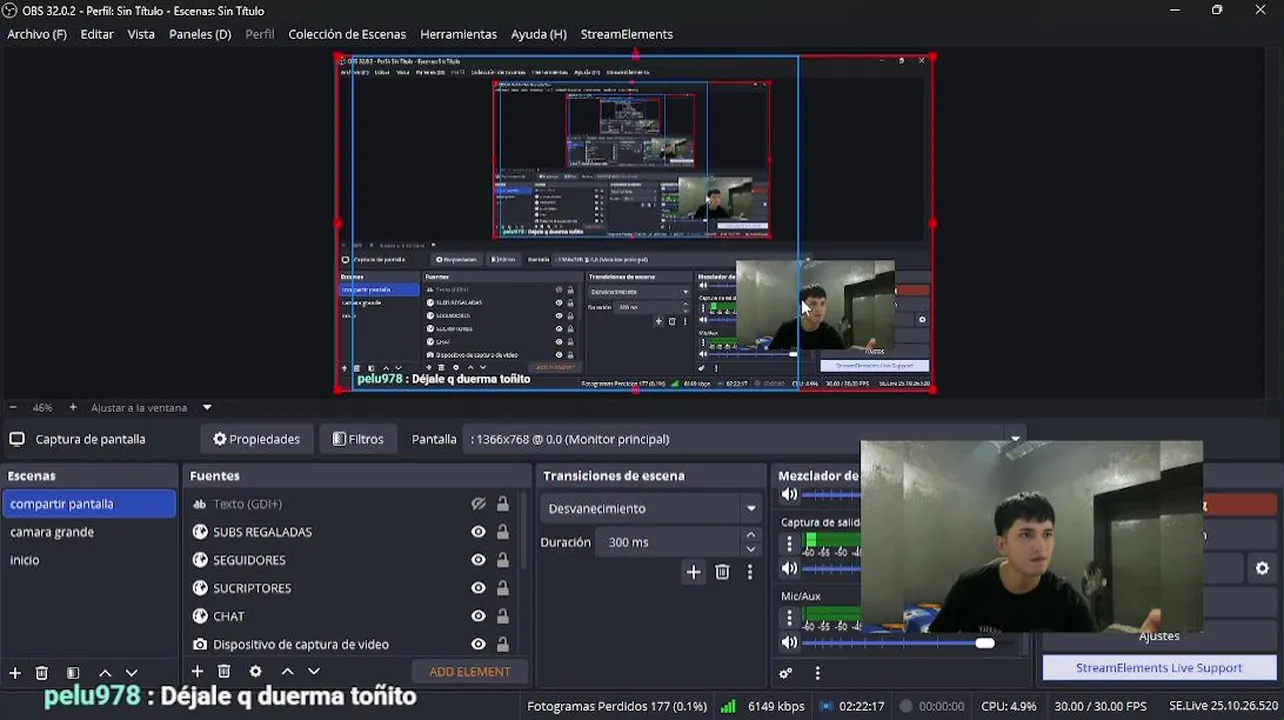The width and height of the screenshot is (1284, 720).
Task: Click the Filtros button
Action: [x=358, y=439]
